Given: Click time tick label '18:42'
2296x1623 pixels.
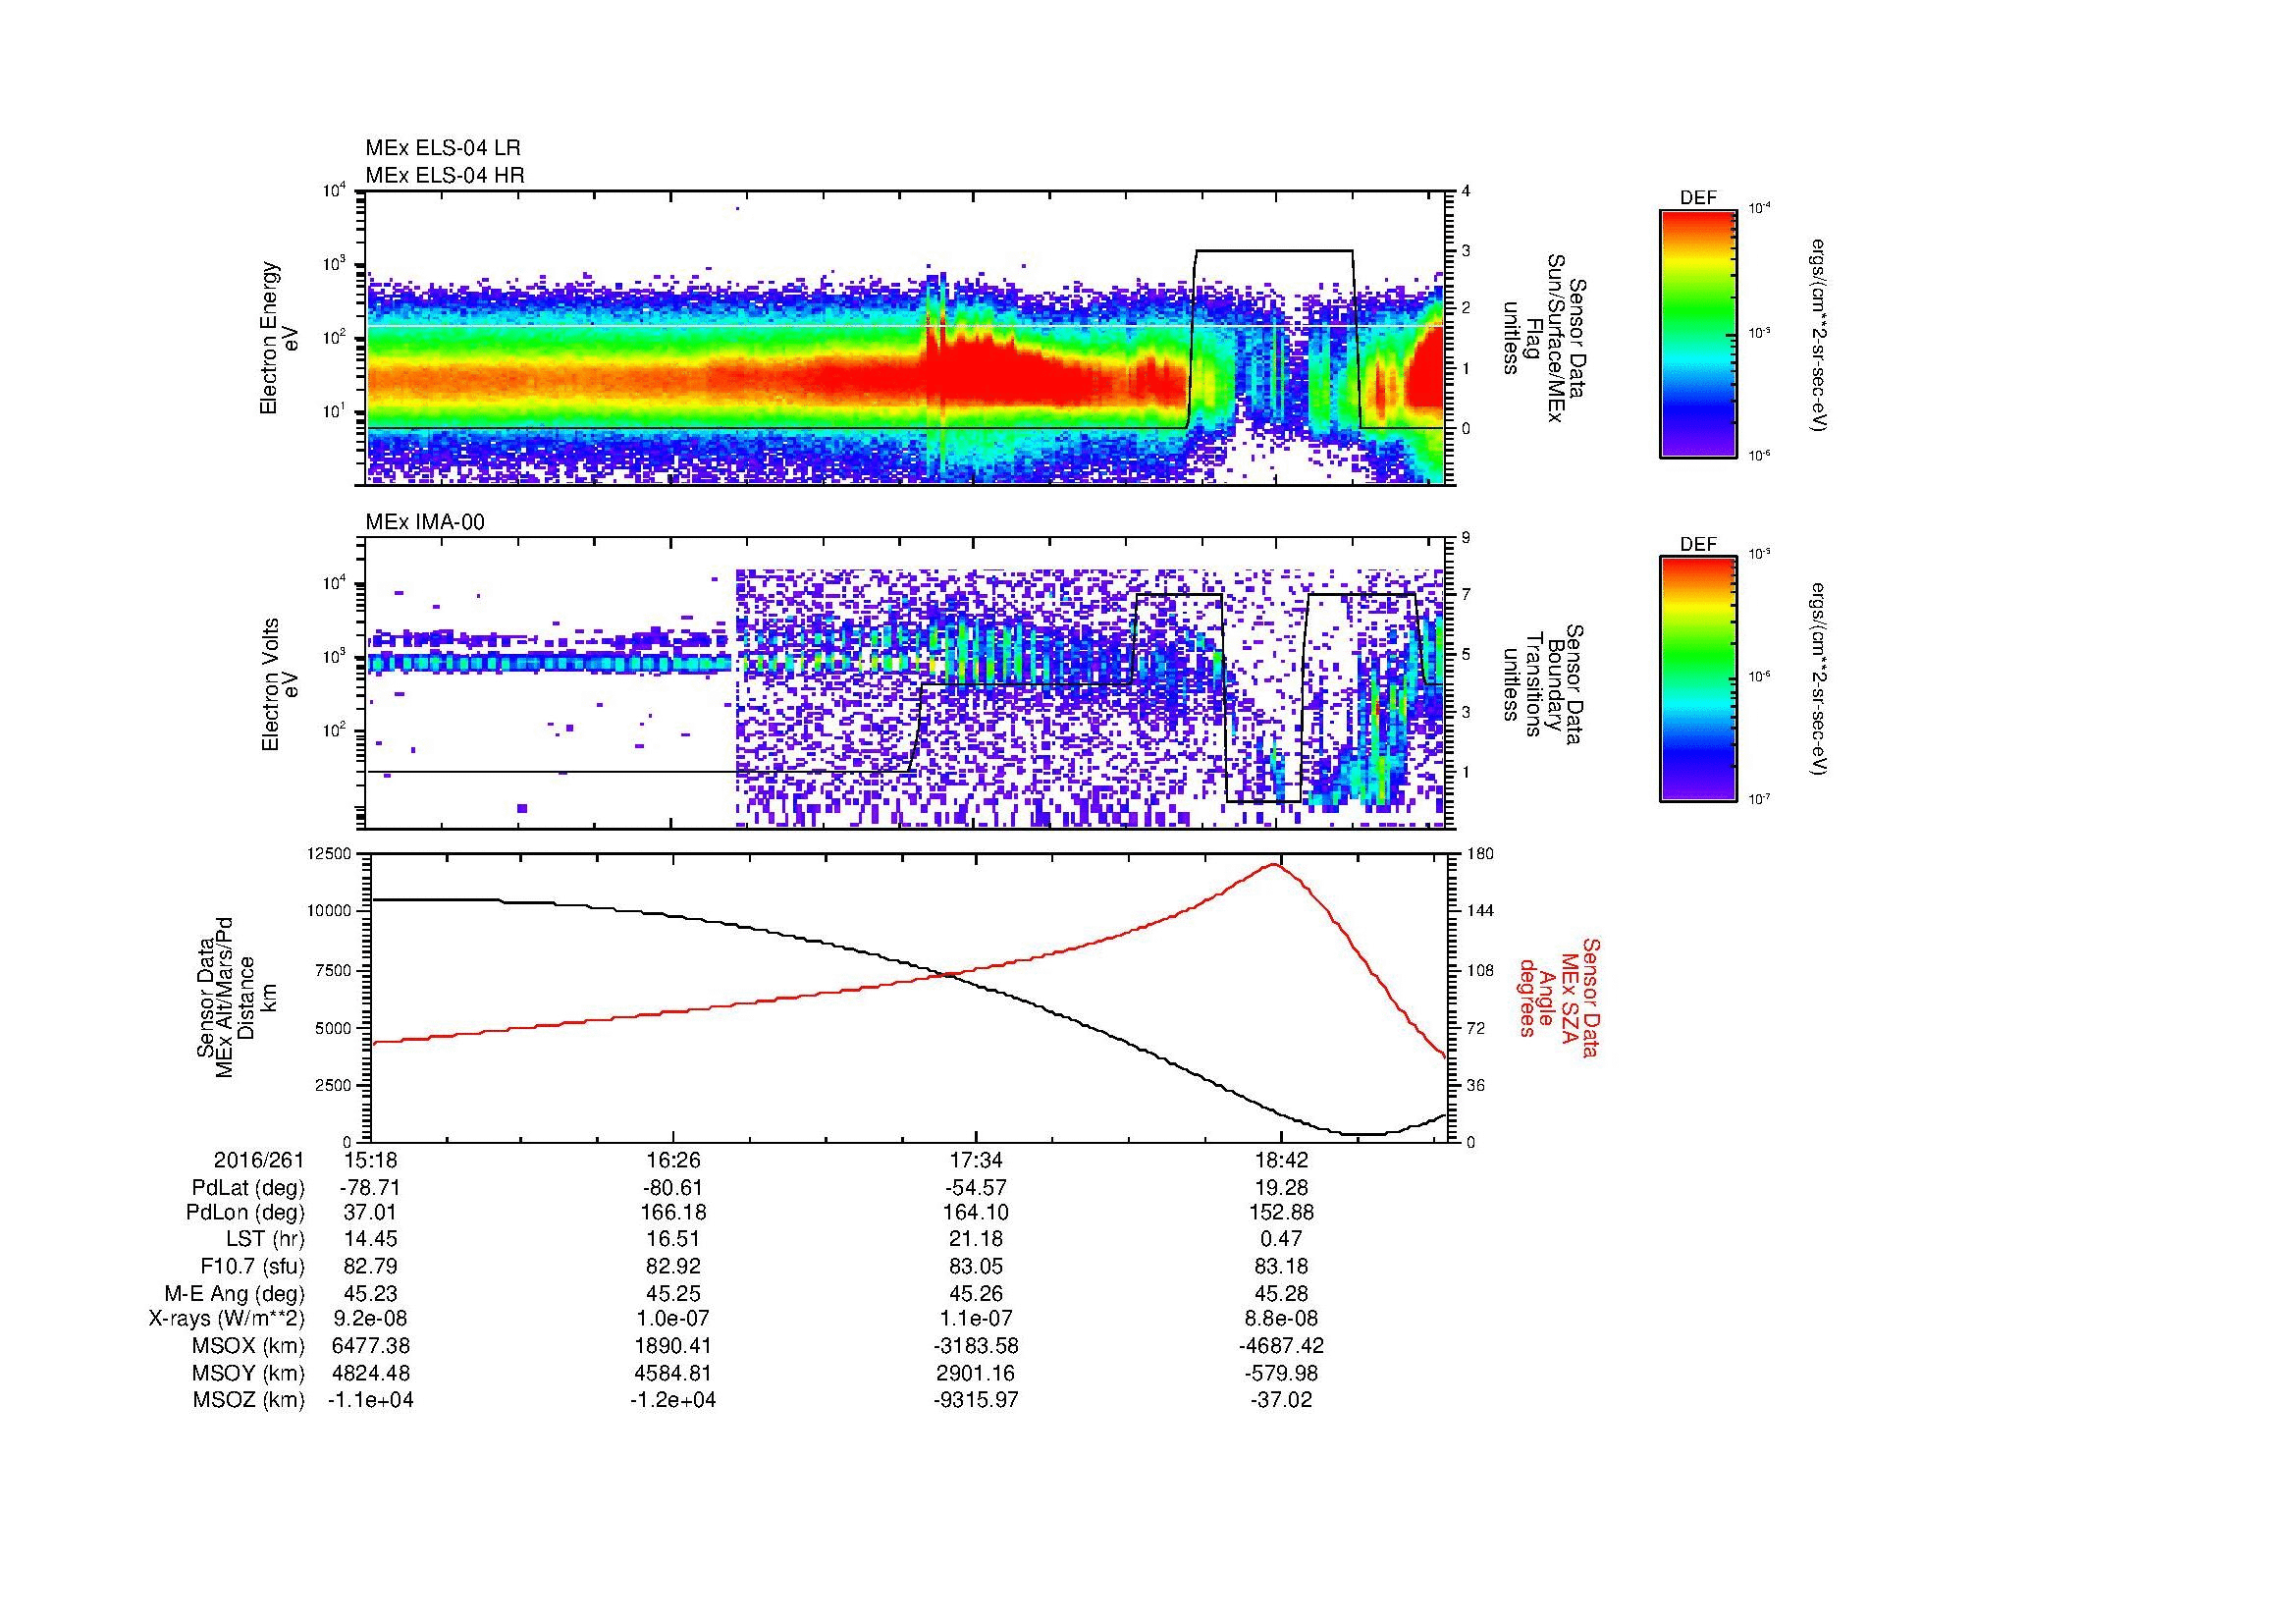Looking at the screenshot, I should click(x=1281, y=1161).
